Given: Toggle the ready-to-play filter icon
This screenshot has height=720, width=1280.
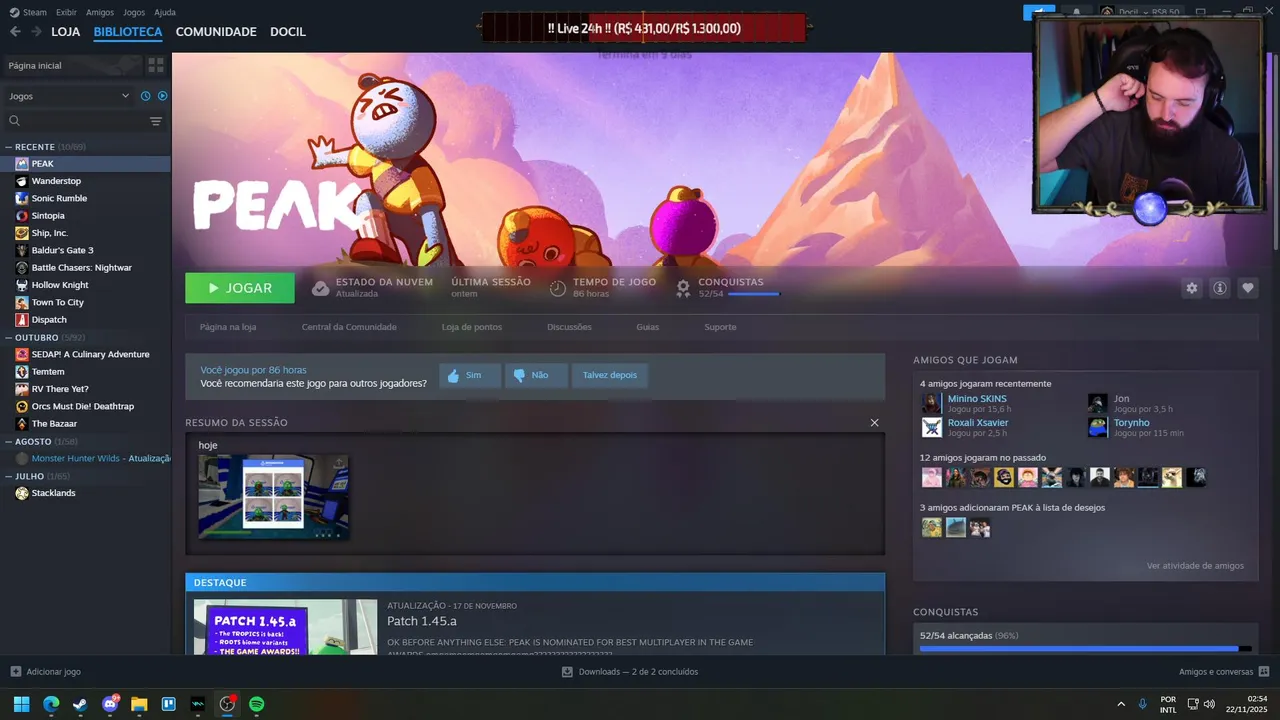Looking at the screenshot, I should (x=162, y=96).
